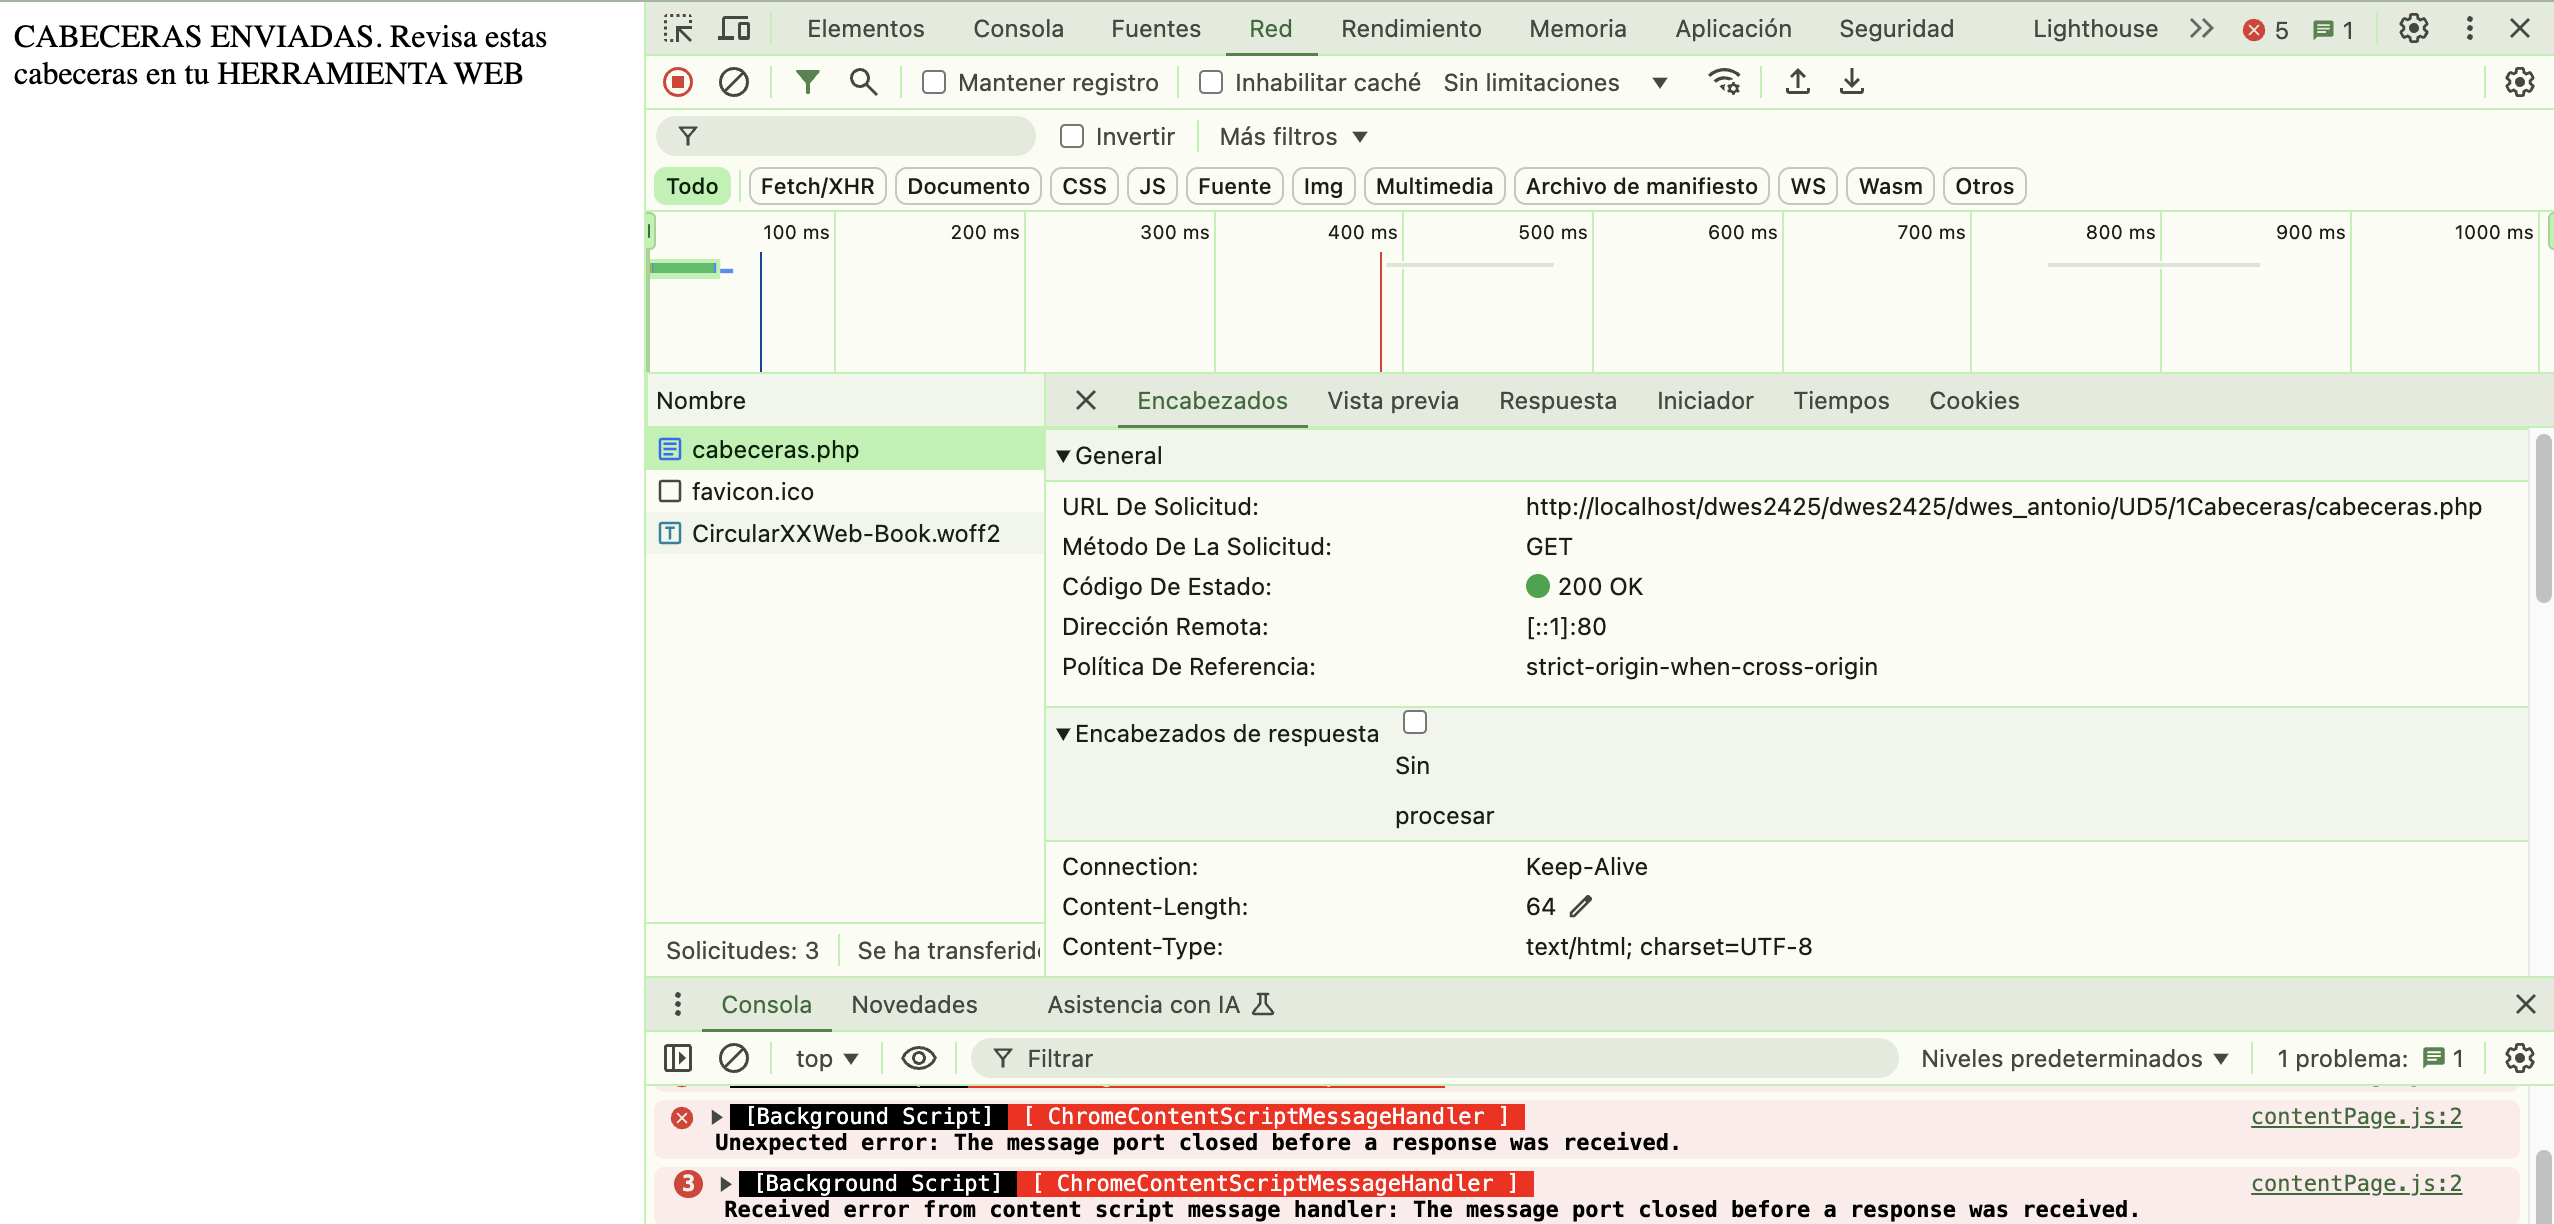
Task: Focus the network filter text field
Action: point(845,136)
